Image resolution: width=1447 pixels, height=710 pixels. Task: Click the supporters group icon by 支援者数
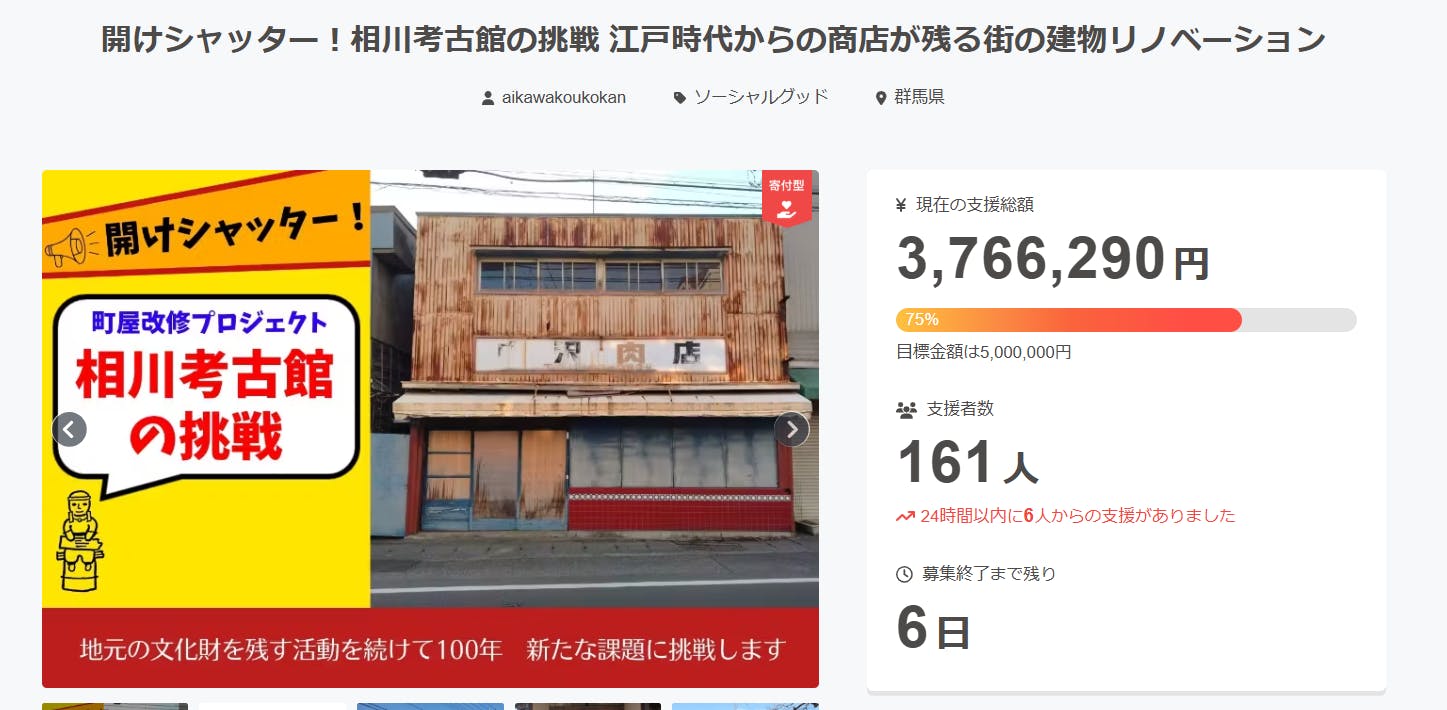tap(906, 410)
